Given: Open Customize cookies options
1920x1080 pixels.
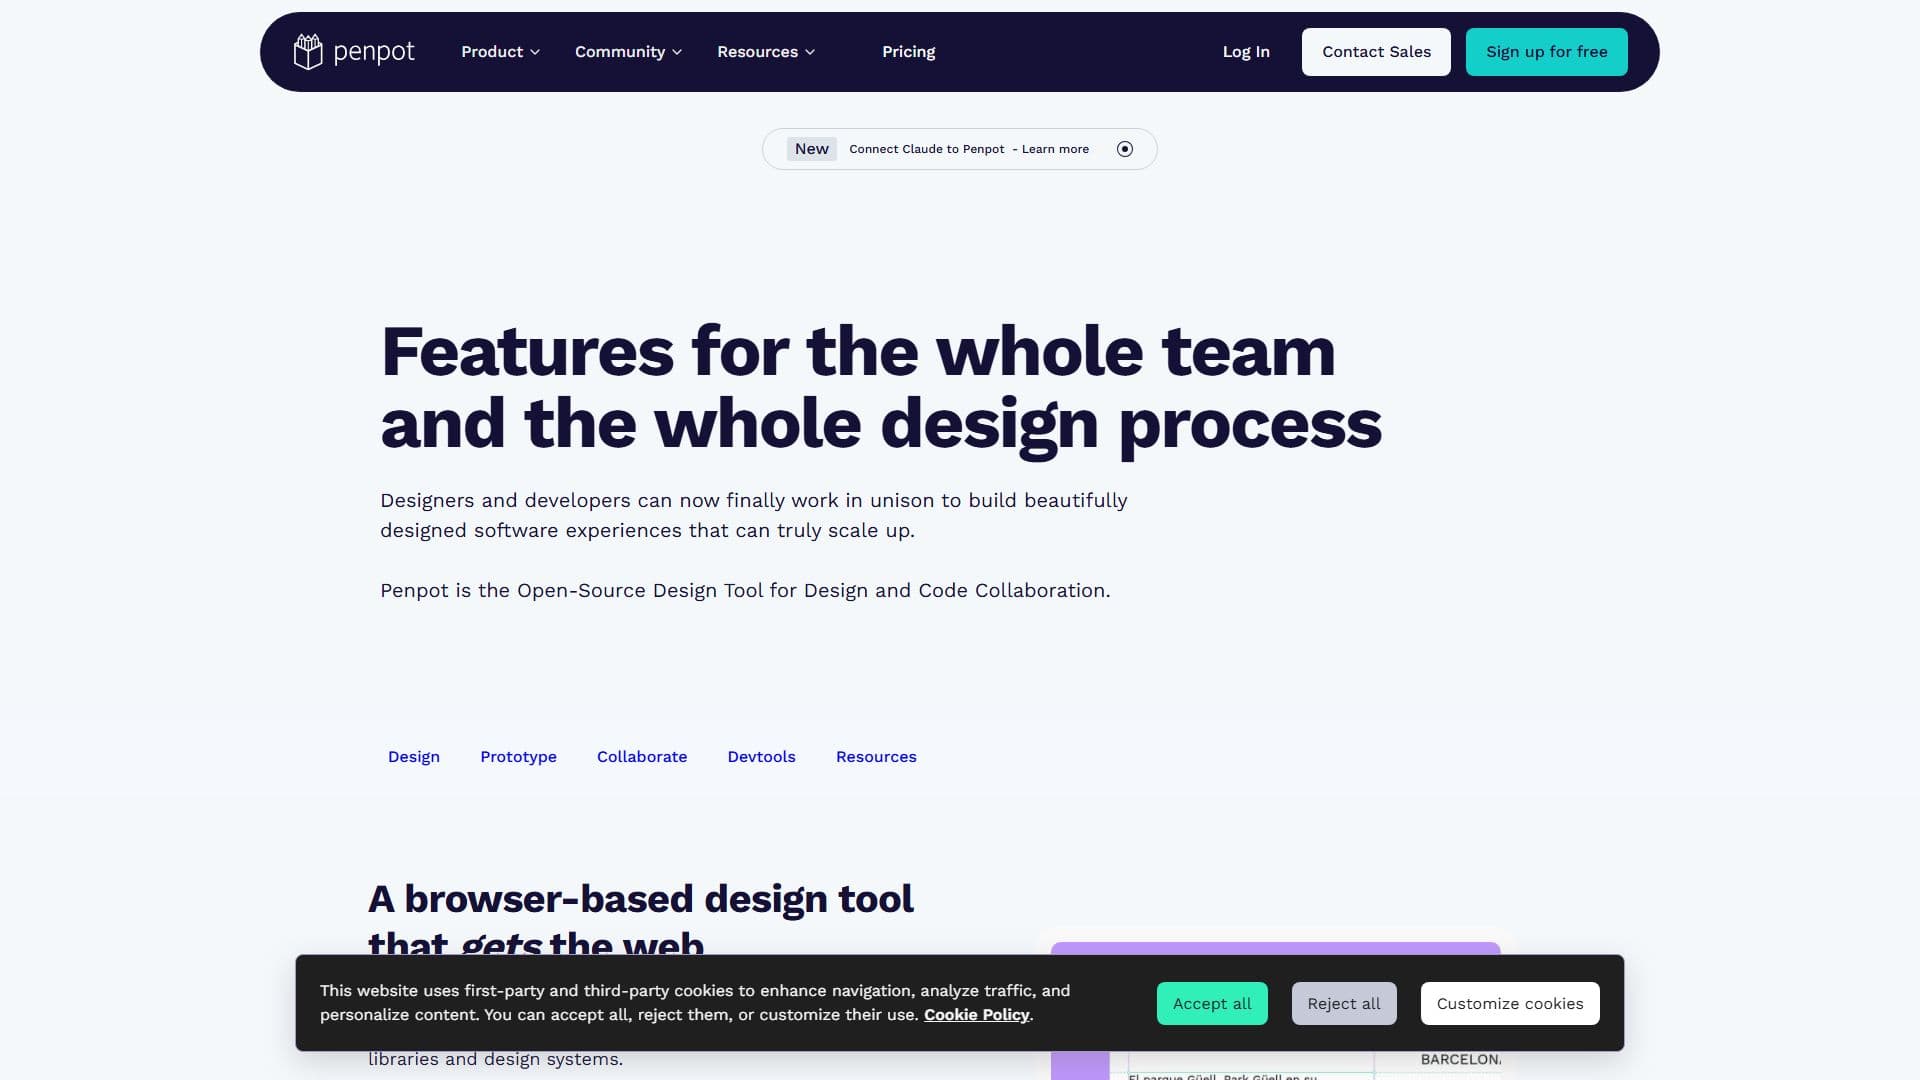Looking at the screenshot, I should (x=1510, y=1004).
